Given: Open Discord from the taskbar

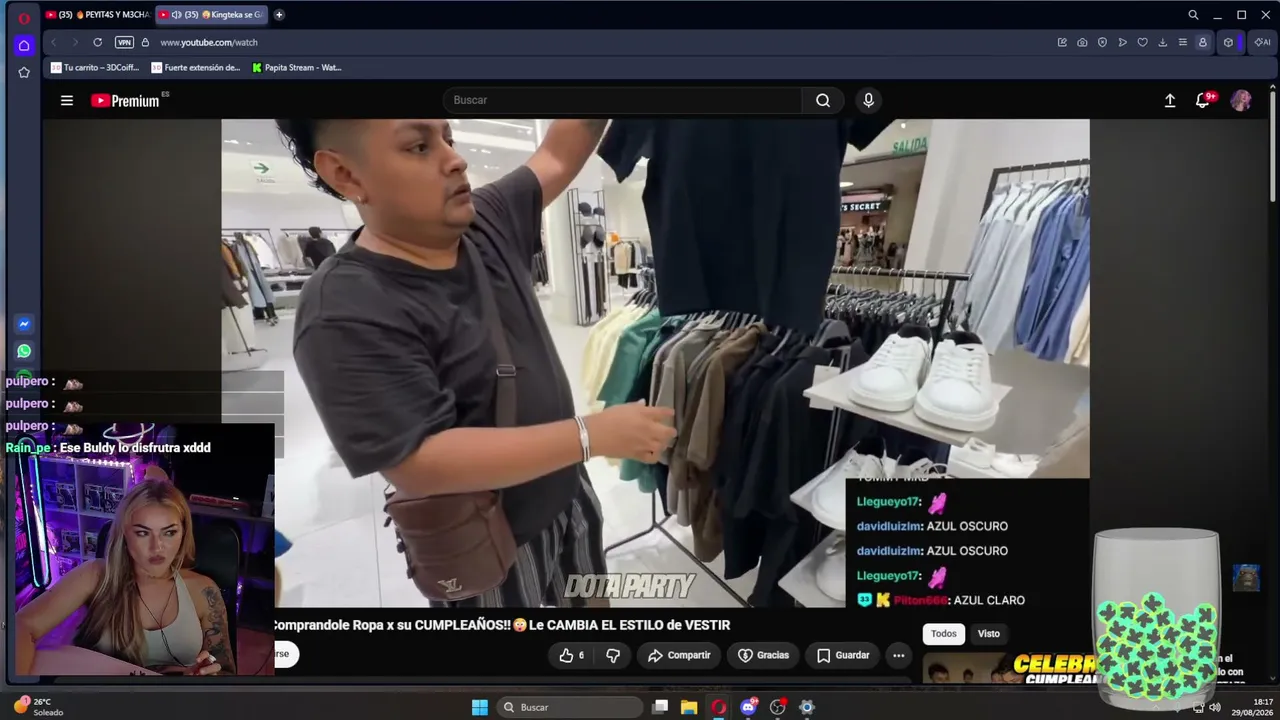Looking at the screenshot, I should tap(748, 707).
